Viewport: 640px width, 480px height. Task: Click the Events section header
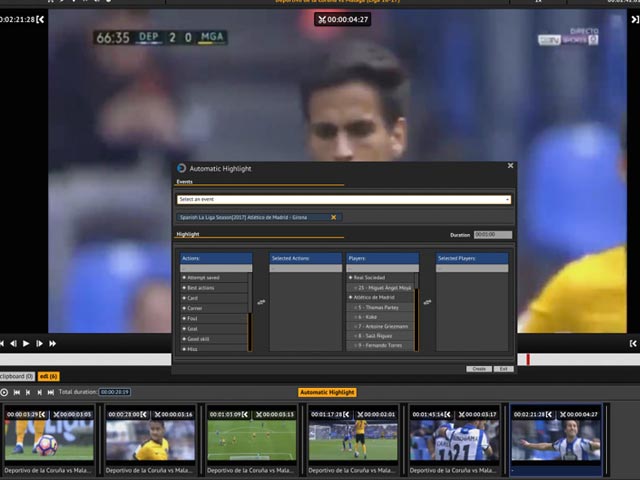pyautogui.click(x=184, y=182)
